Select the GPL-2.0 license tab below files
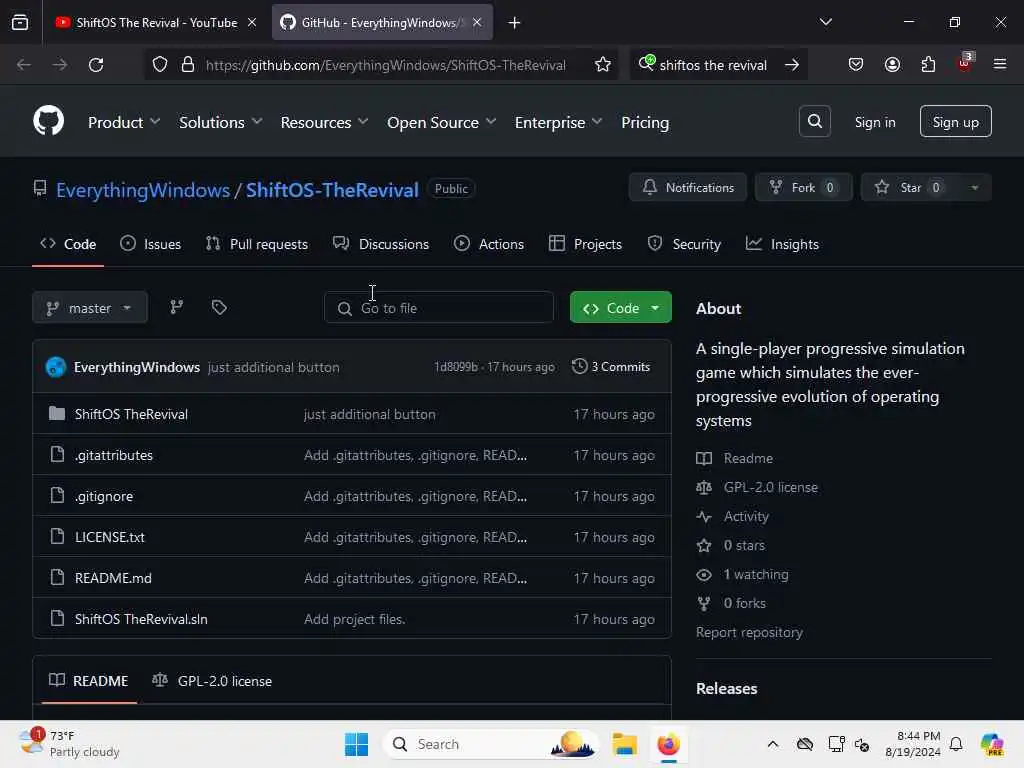Viewport: 1024px width, 768px height. [212, 680]
